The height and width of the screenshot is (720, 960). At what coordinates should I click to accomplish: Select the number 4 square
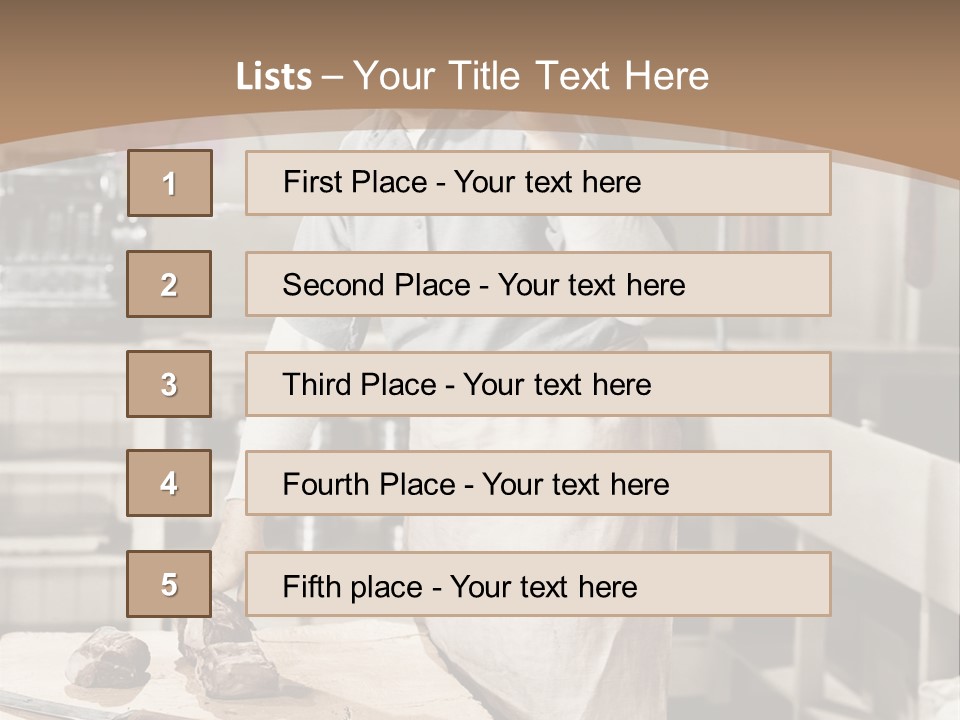pyautogui.click(x=169, y=483)
